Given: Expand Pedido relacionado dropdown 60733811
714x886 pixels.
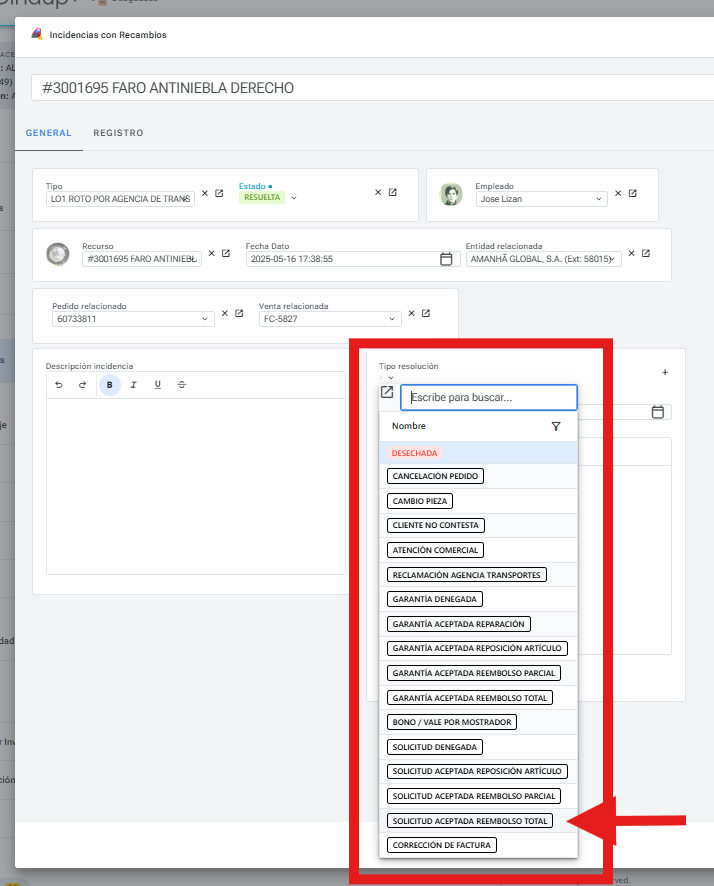Looking at the screenshot, I should (205, 319).
